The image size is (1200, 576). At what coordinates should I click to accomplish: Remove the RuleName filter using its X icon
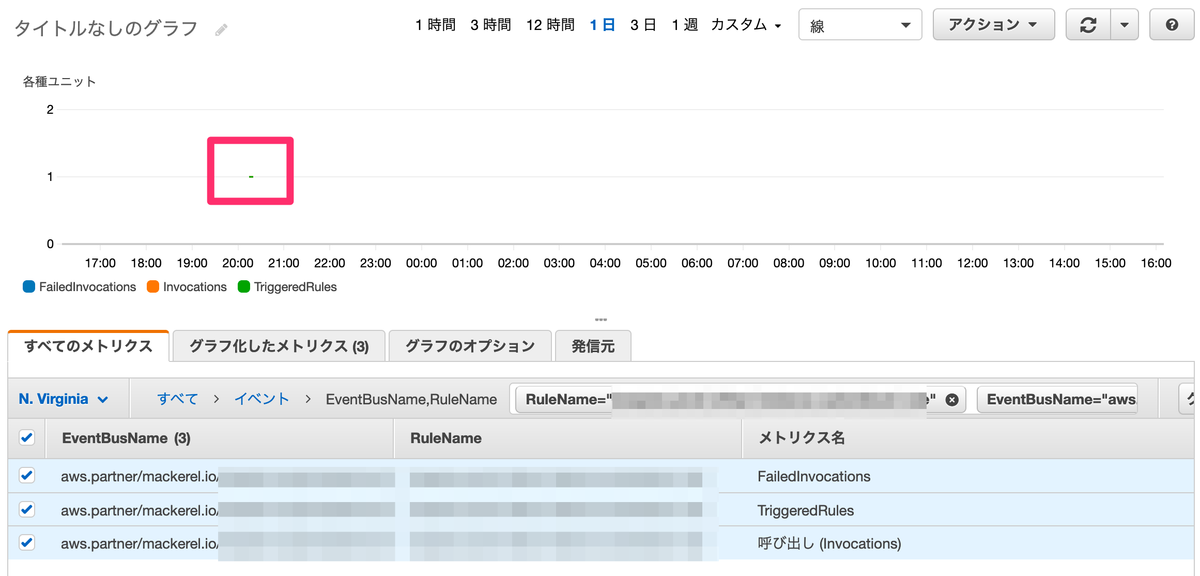coord(951,399)
